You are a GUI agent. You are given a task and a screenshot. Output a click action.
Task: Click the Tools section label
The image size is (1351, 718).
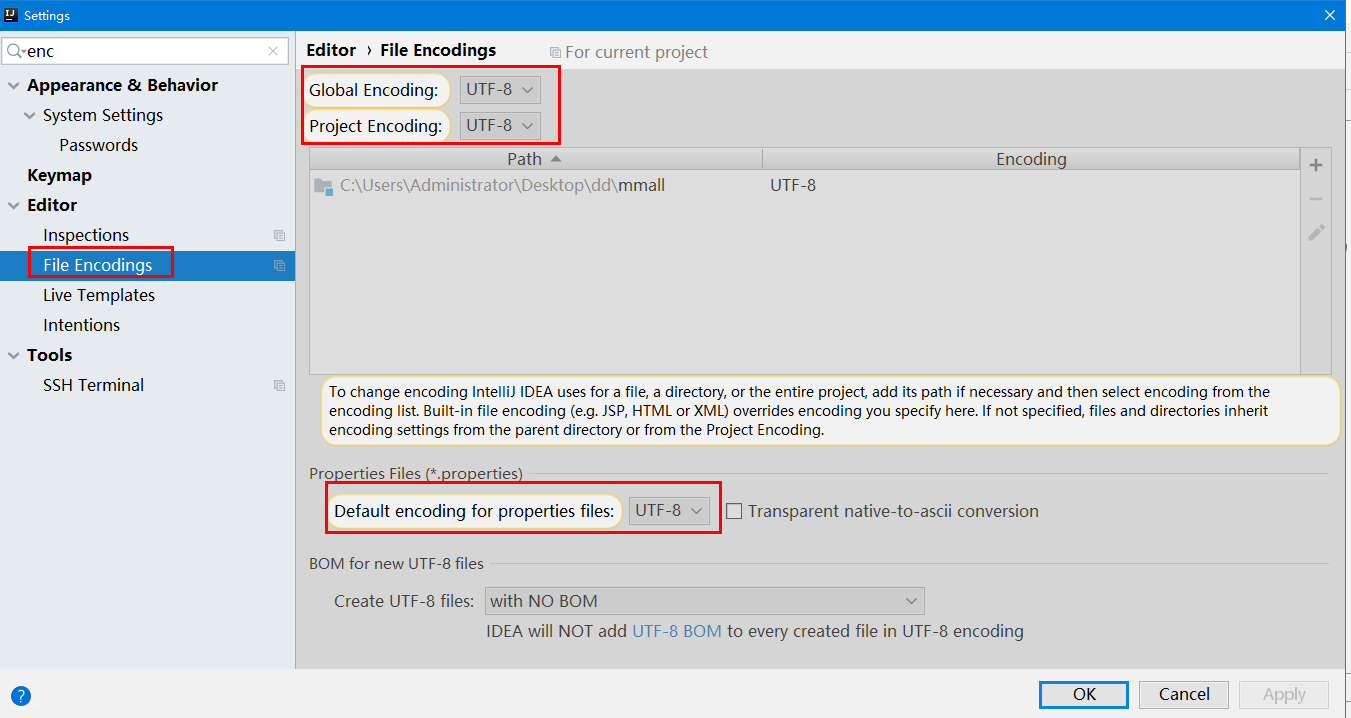click(49, 355)
